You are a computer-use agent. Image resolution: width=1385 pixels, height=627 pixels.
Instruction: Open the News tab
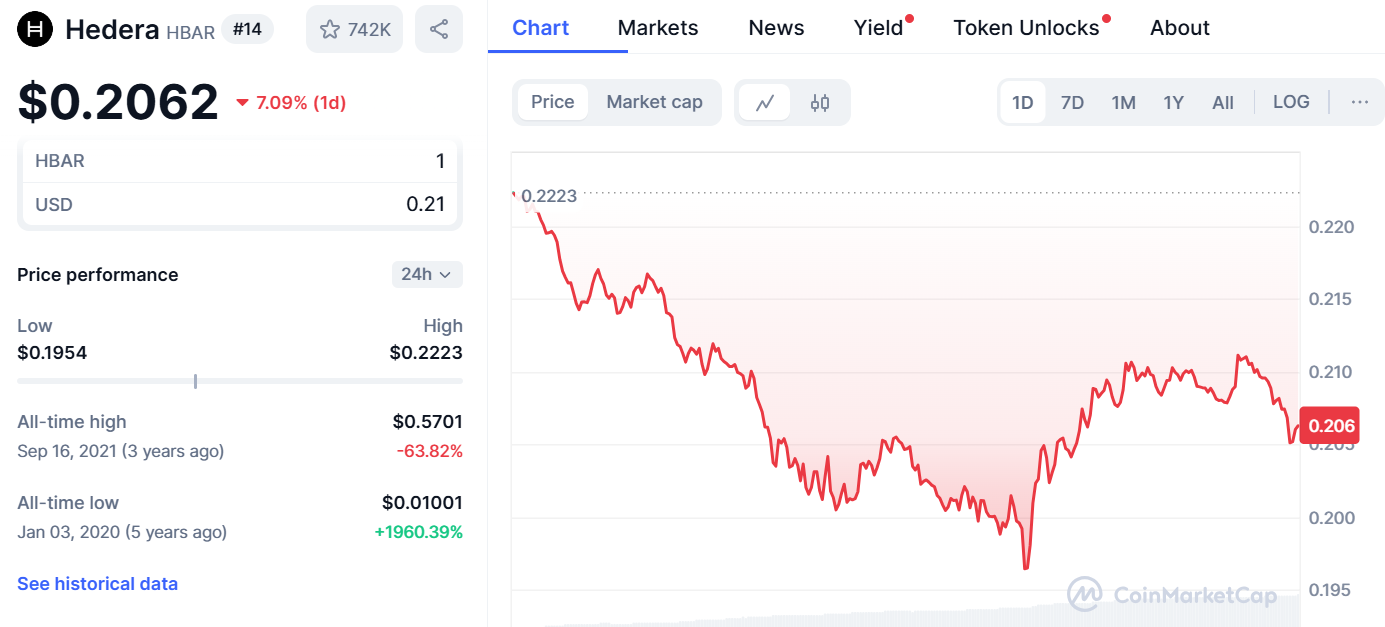(776, 28)
